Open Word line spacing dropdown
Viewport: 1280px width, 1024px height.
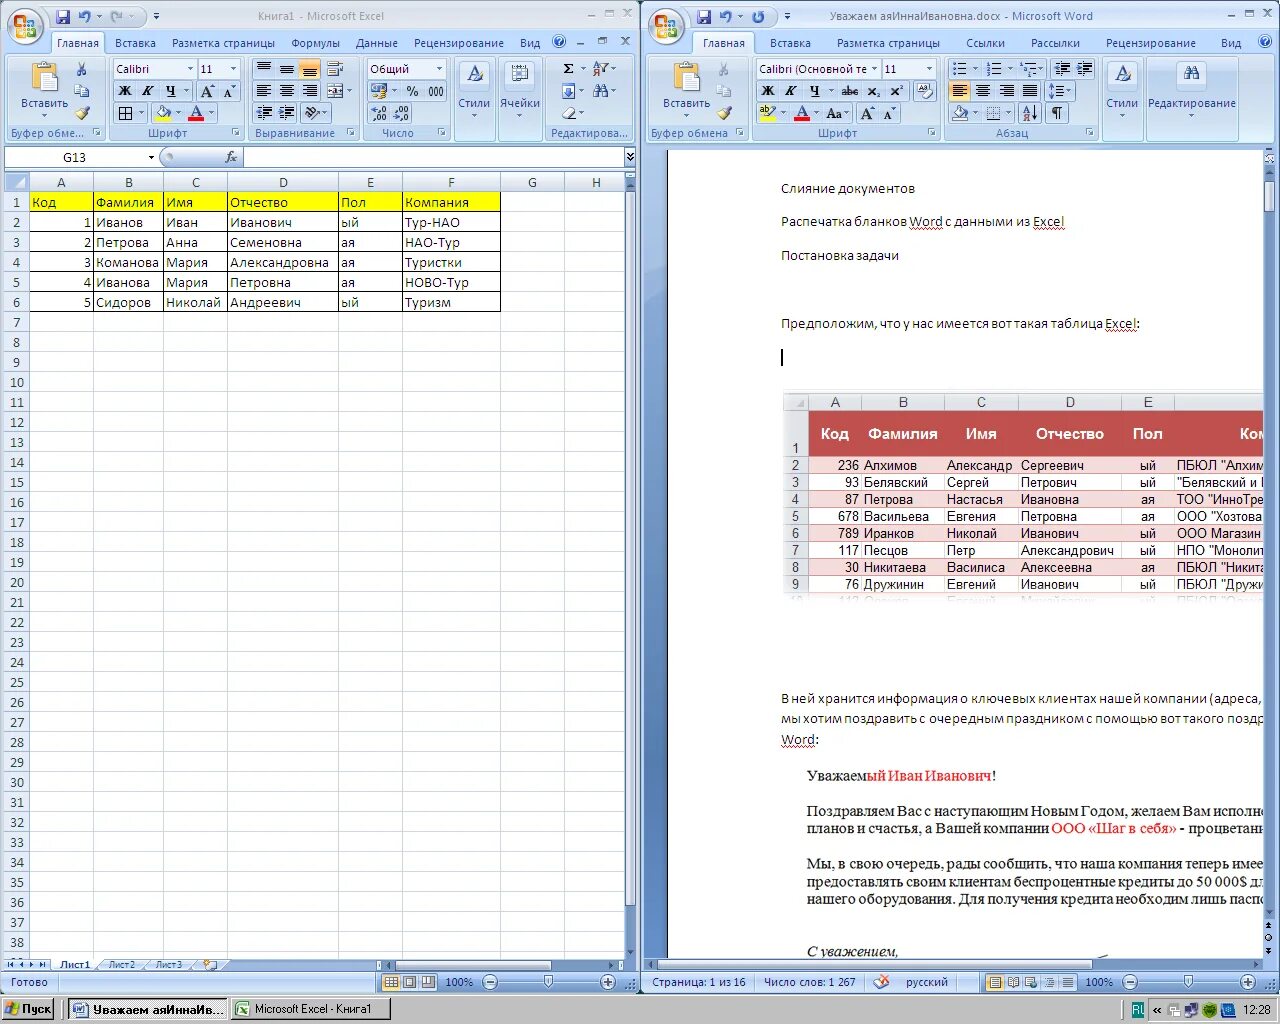click(x=1061, y=91)
